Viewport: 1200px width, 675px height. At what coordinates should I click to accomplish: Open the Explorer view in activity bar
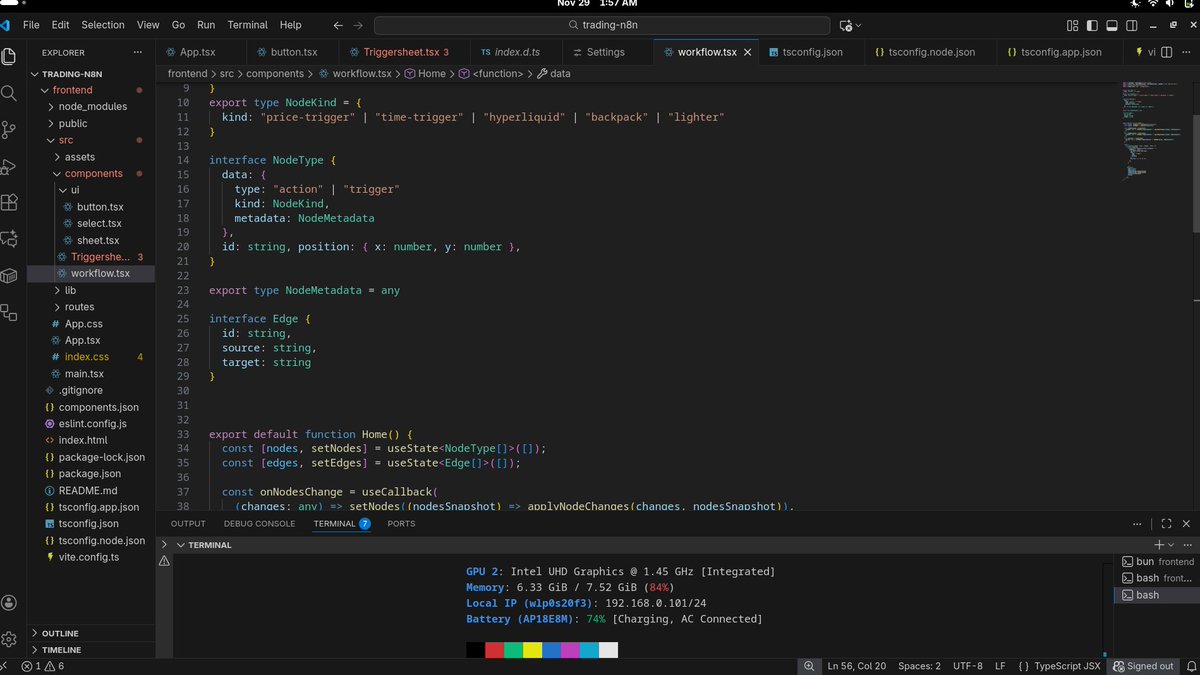9,57
